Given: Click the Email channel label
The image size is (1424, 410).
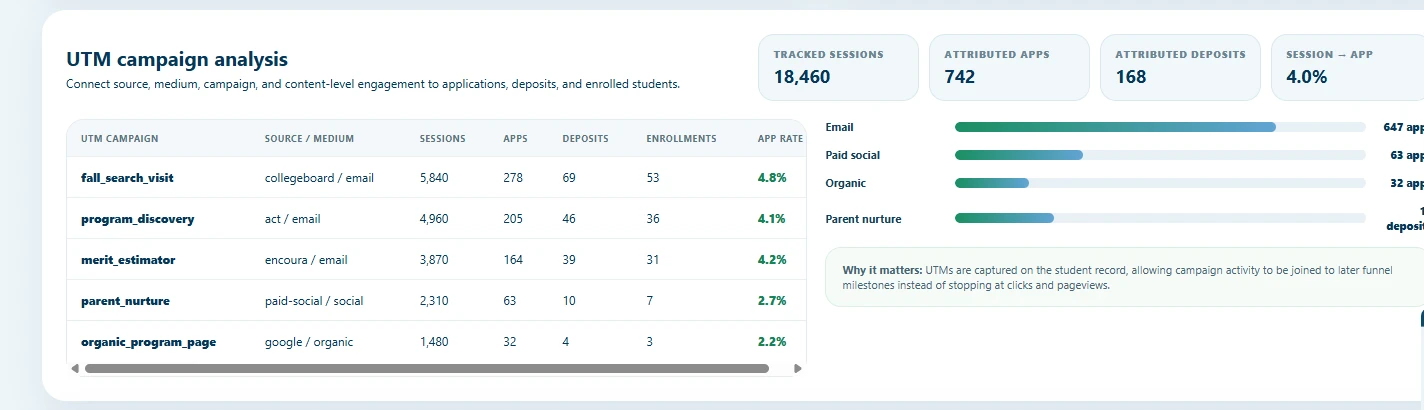Looking at the screenshot, I should point(839,127).
